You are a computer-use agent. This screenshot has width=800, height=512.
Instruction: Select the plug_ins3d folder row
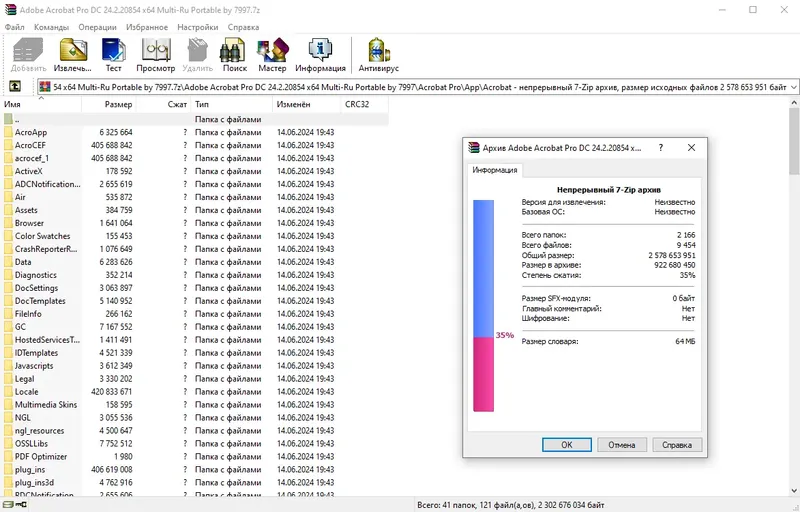(194, 482)
